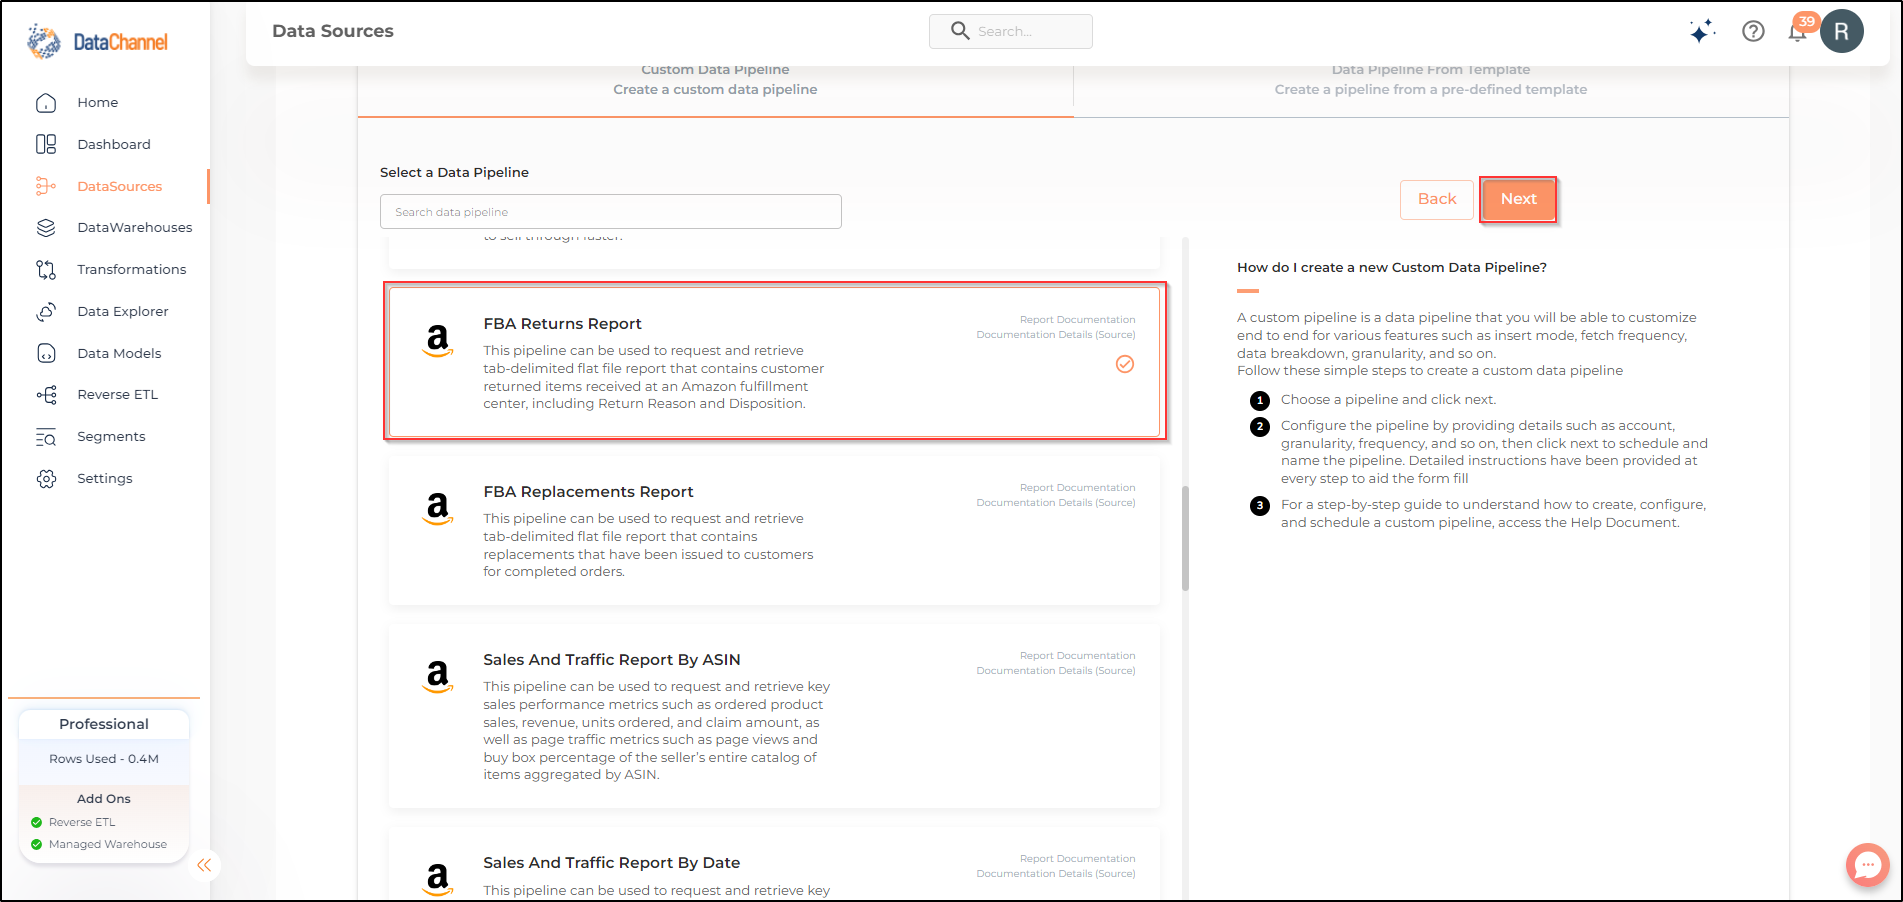Collapse the sidebar with double chevron
Image resolution: width=1903 pixels, height=902 pixels.
pos(204,865)
